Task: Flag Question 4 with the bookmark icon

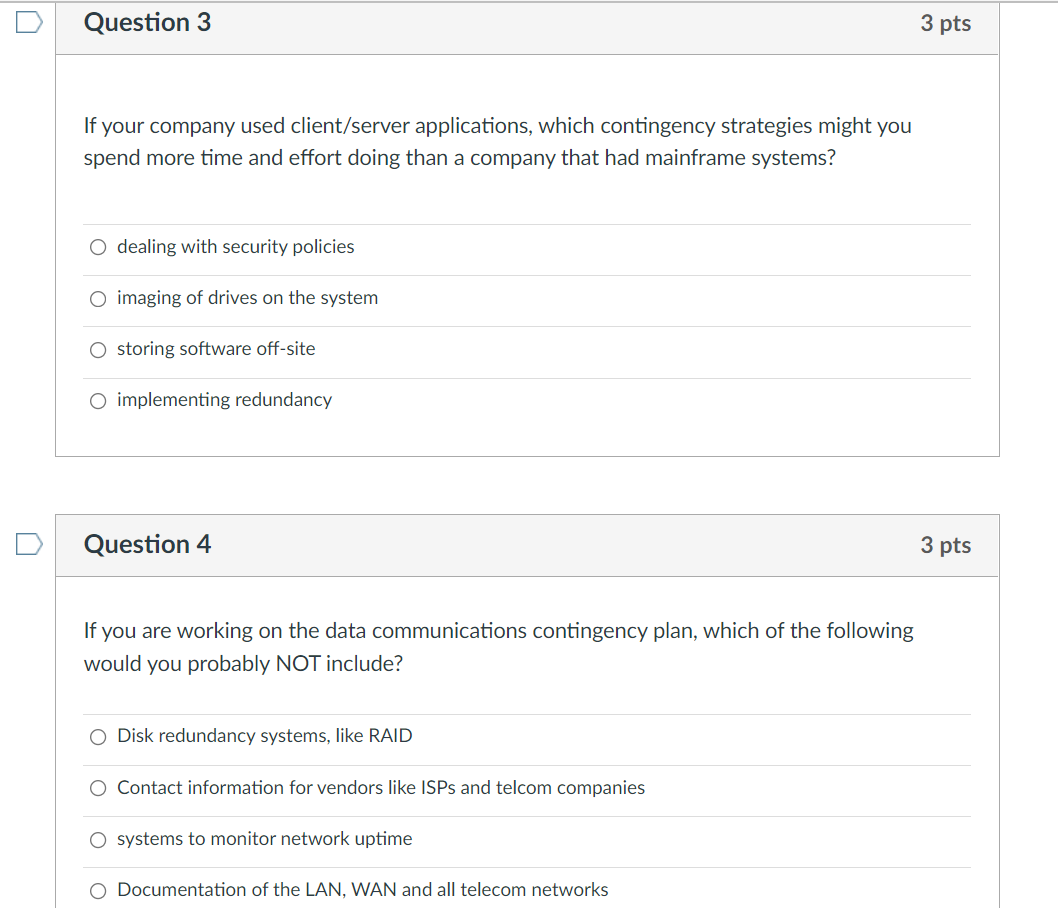Action: tap(29, 544)
